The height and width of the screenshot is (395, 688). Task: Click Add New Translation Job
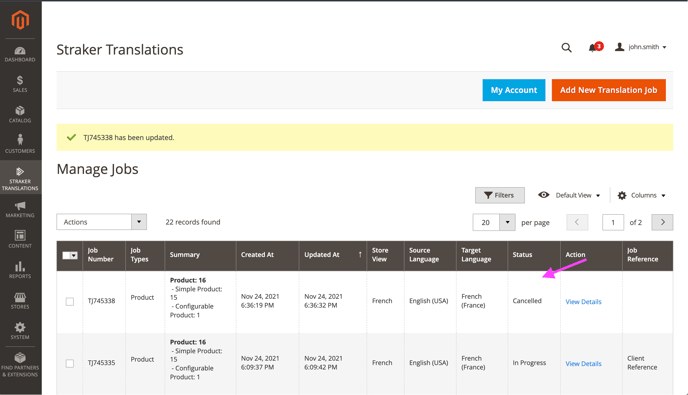(x=609, y=90)
